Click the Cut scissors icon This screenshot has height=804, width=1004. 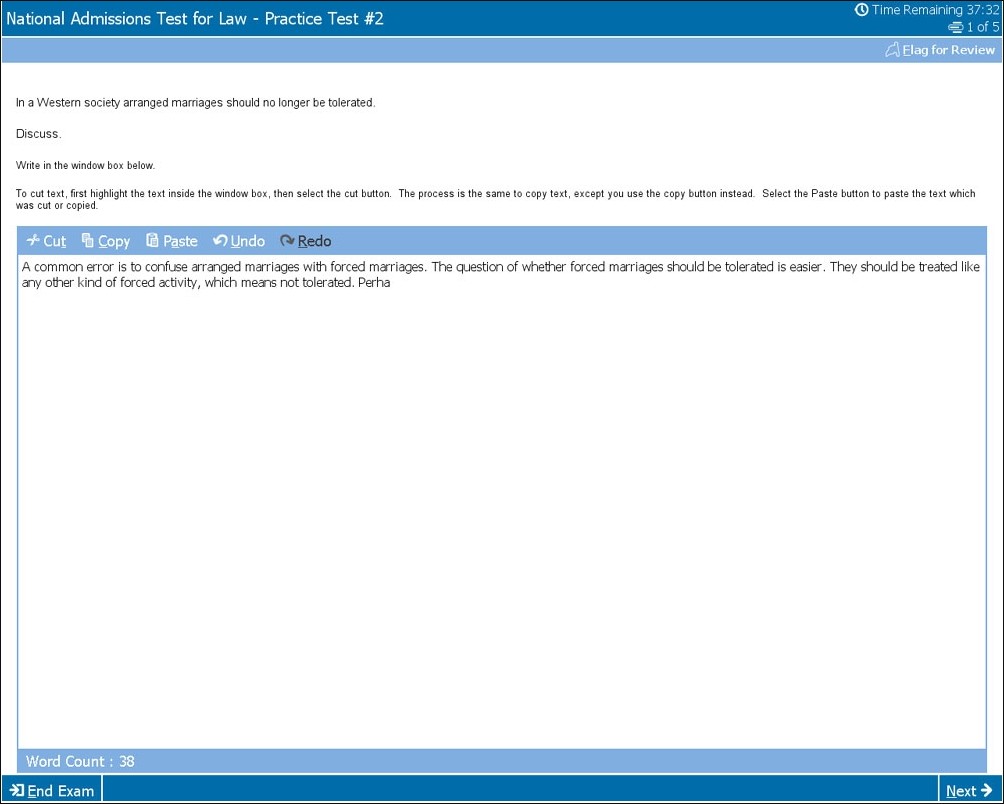point(33,240)
